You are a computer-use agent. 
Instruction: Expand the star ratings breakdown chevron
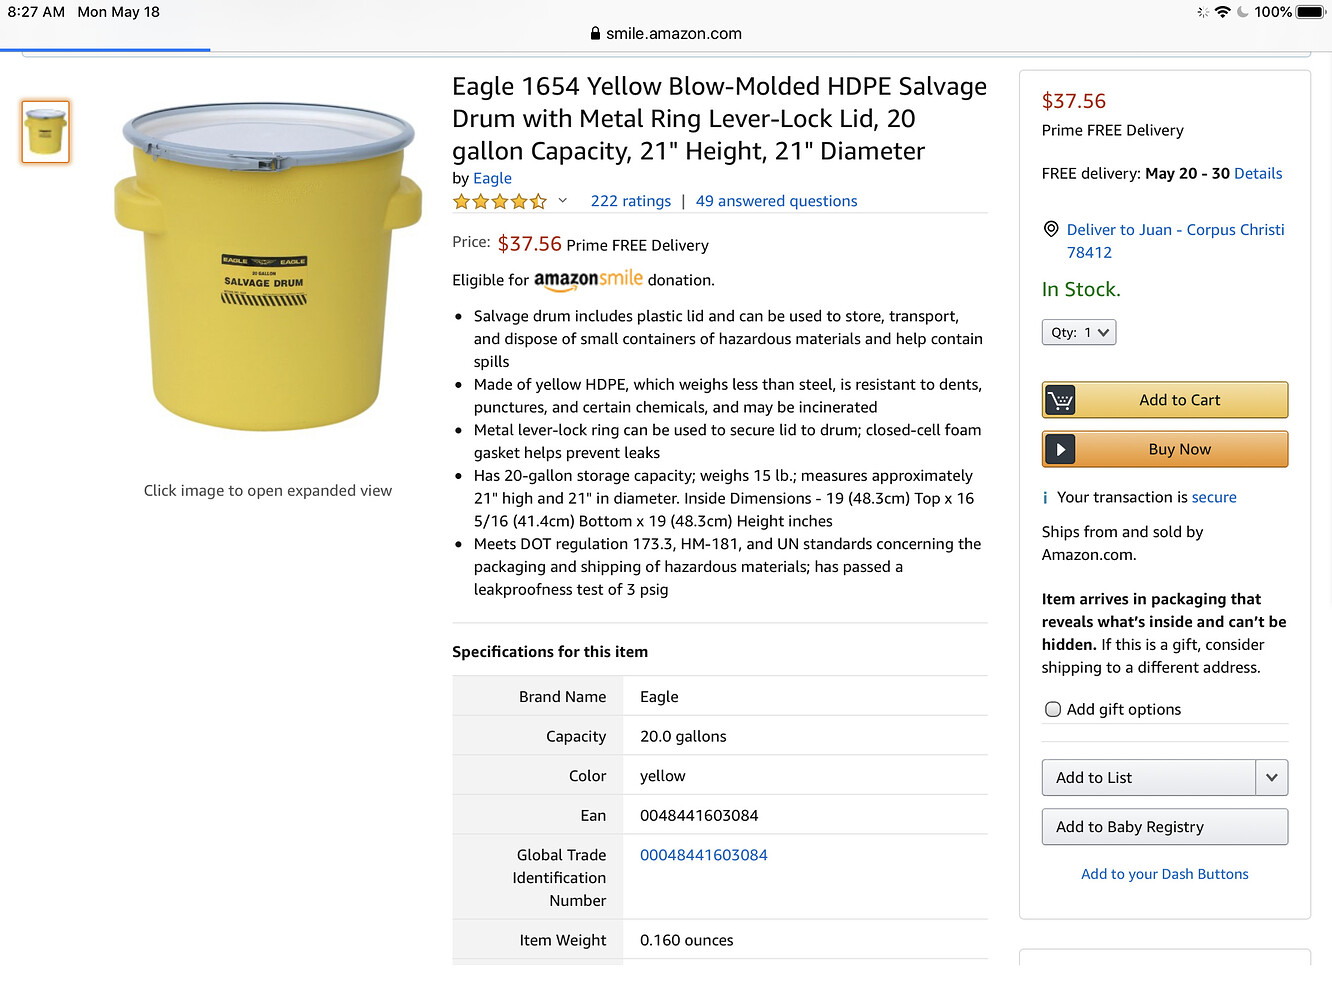(x=563, y=201)
